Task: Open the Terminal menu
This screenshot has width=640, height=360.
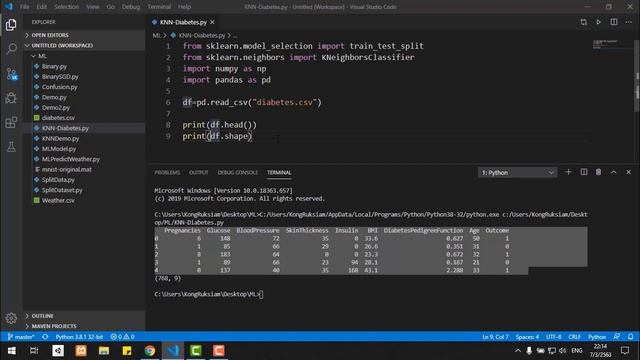Action: (x=159, y=7)
